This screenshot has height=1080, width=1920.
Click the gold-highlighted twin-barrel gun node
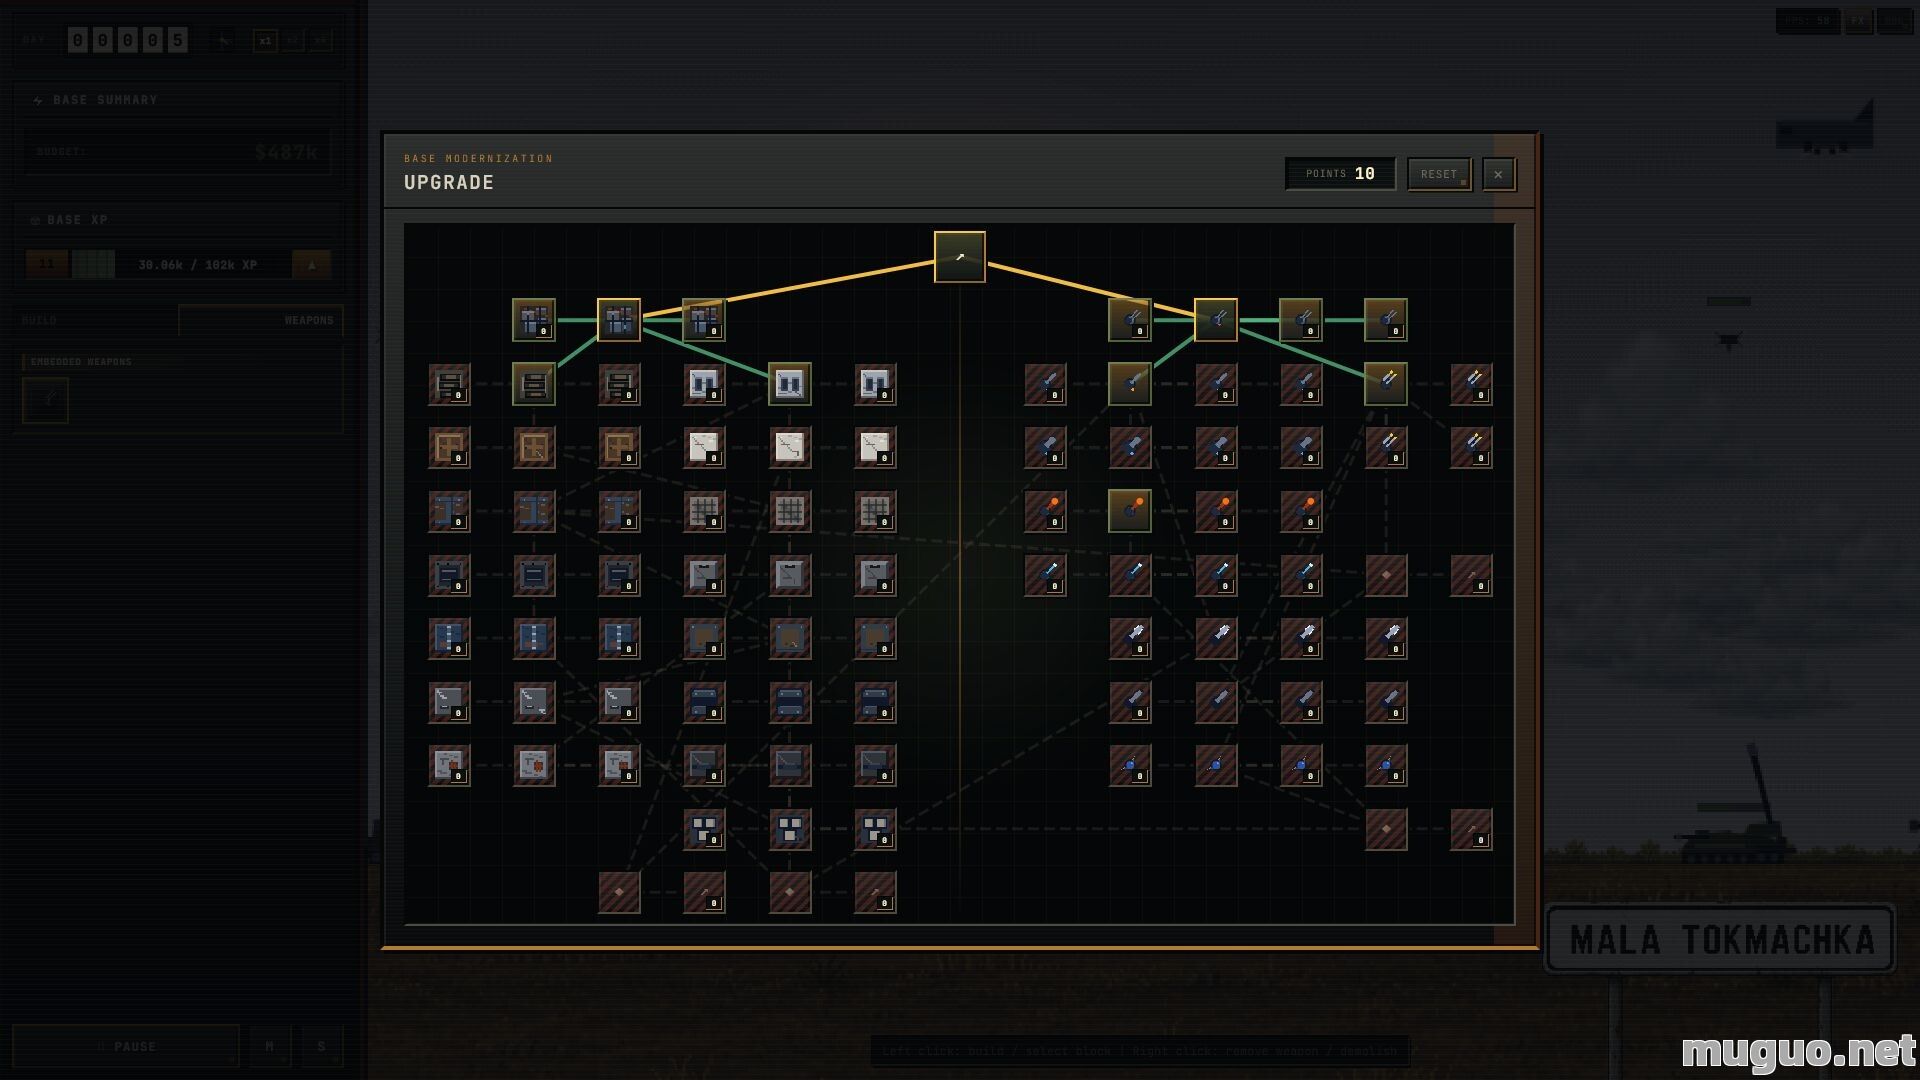[x=1216, y=320]
